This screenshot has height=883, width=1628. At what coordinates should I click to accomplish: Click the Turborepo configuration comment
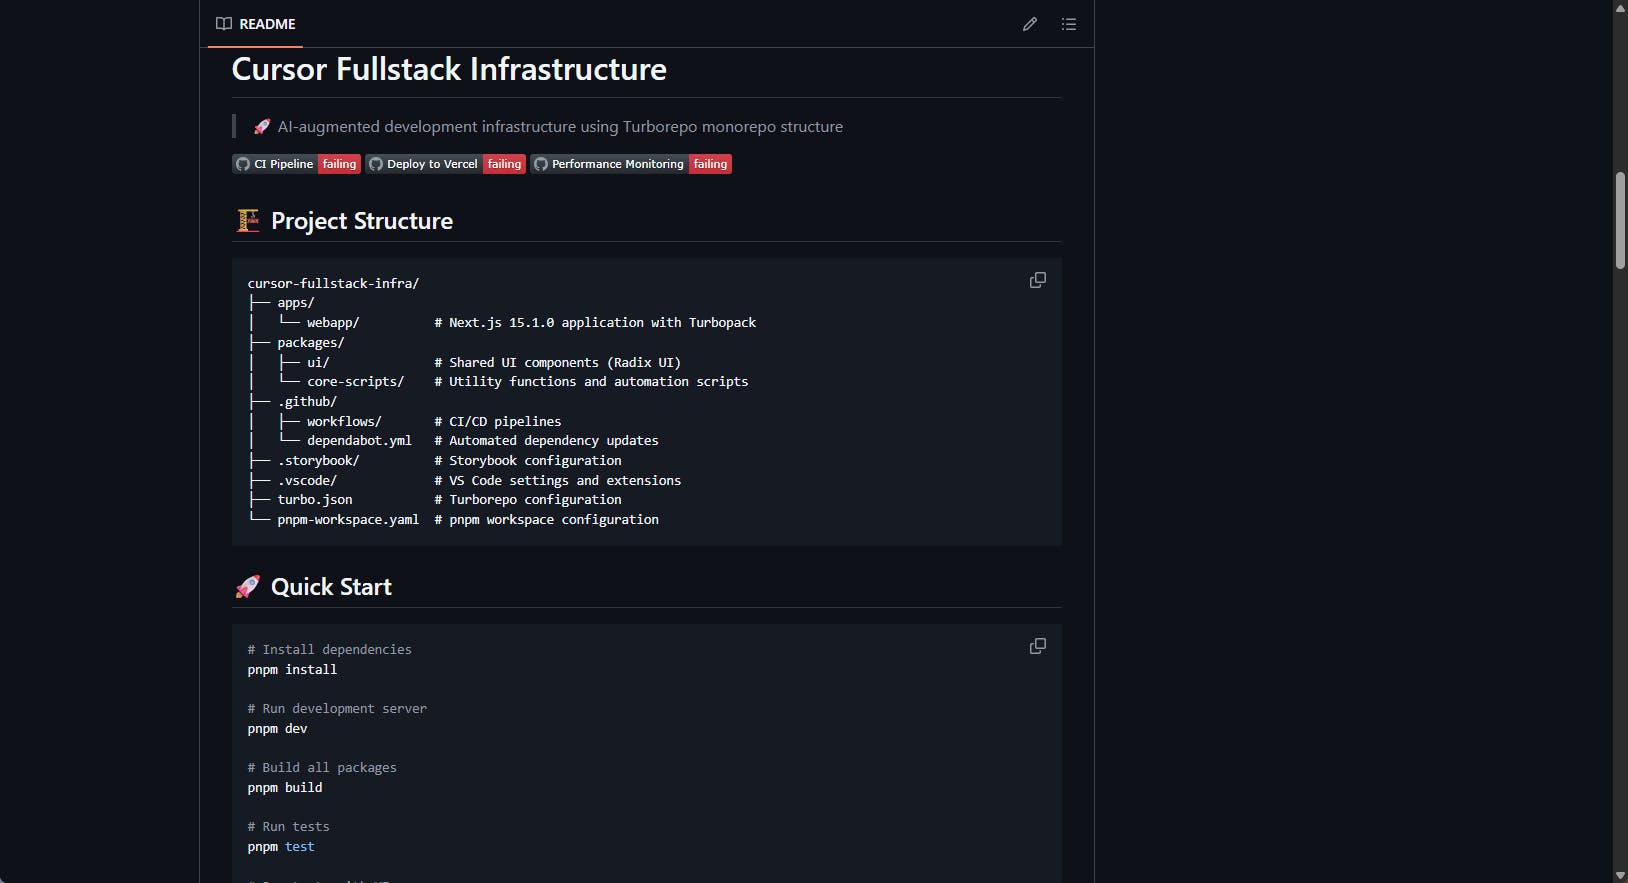click(x=528, y=500)
